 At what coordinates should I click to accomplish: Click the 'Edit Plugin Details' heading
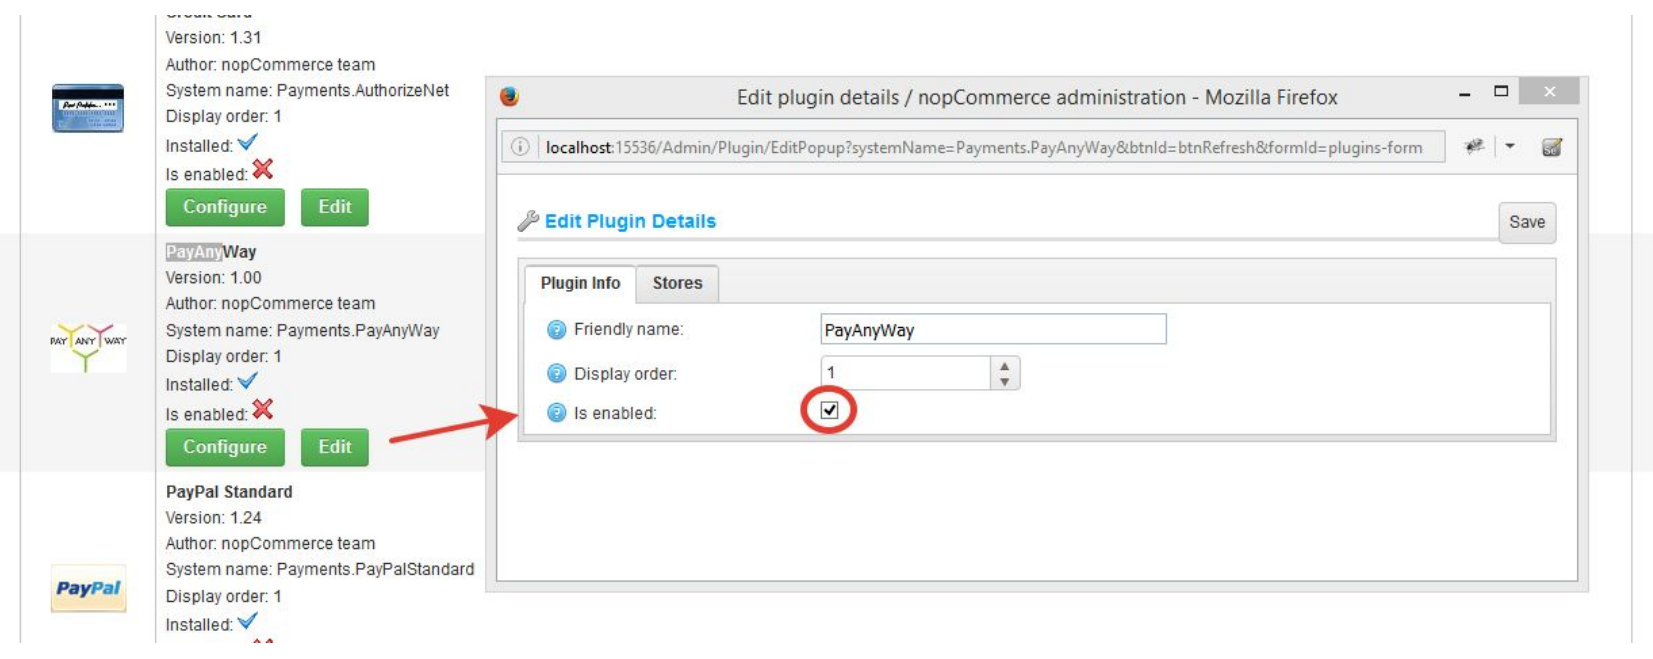pyautogui.click(x=630, y=221)
